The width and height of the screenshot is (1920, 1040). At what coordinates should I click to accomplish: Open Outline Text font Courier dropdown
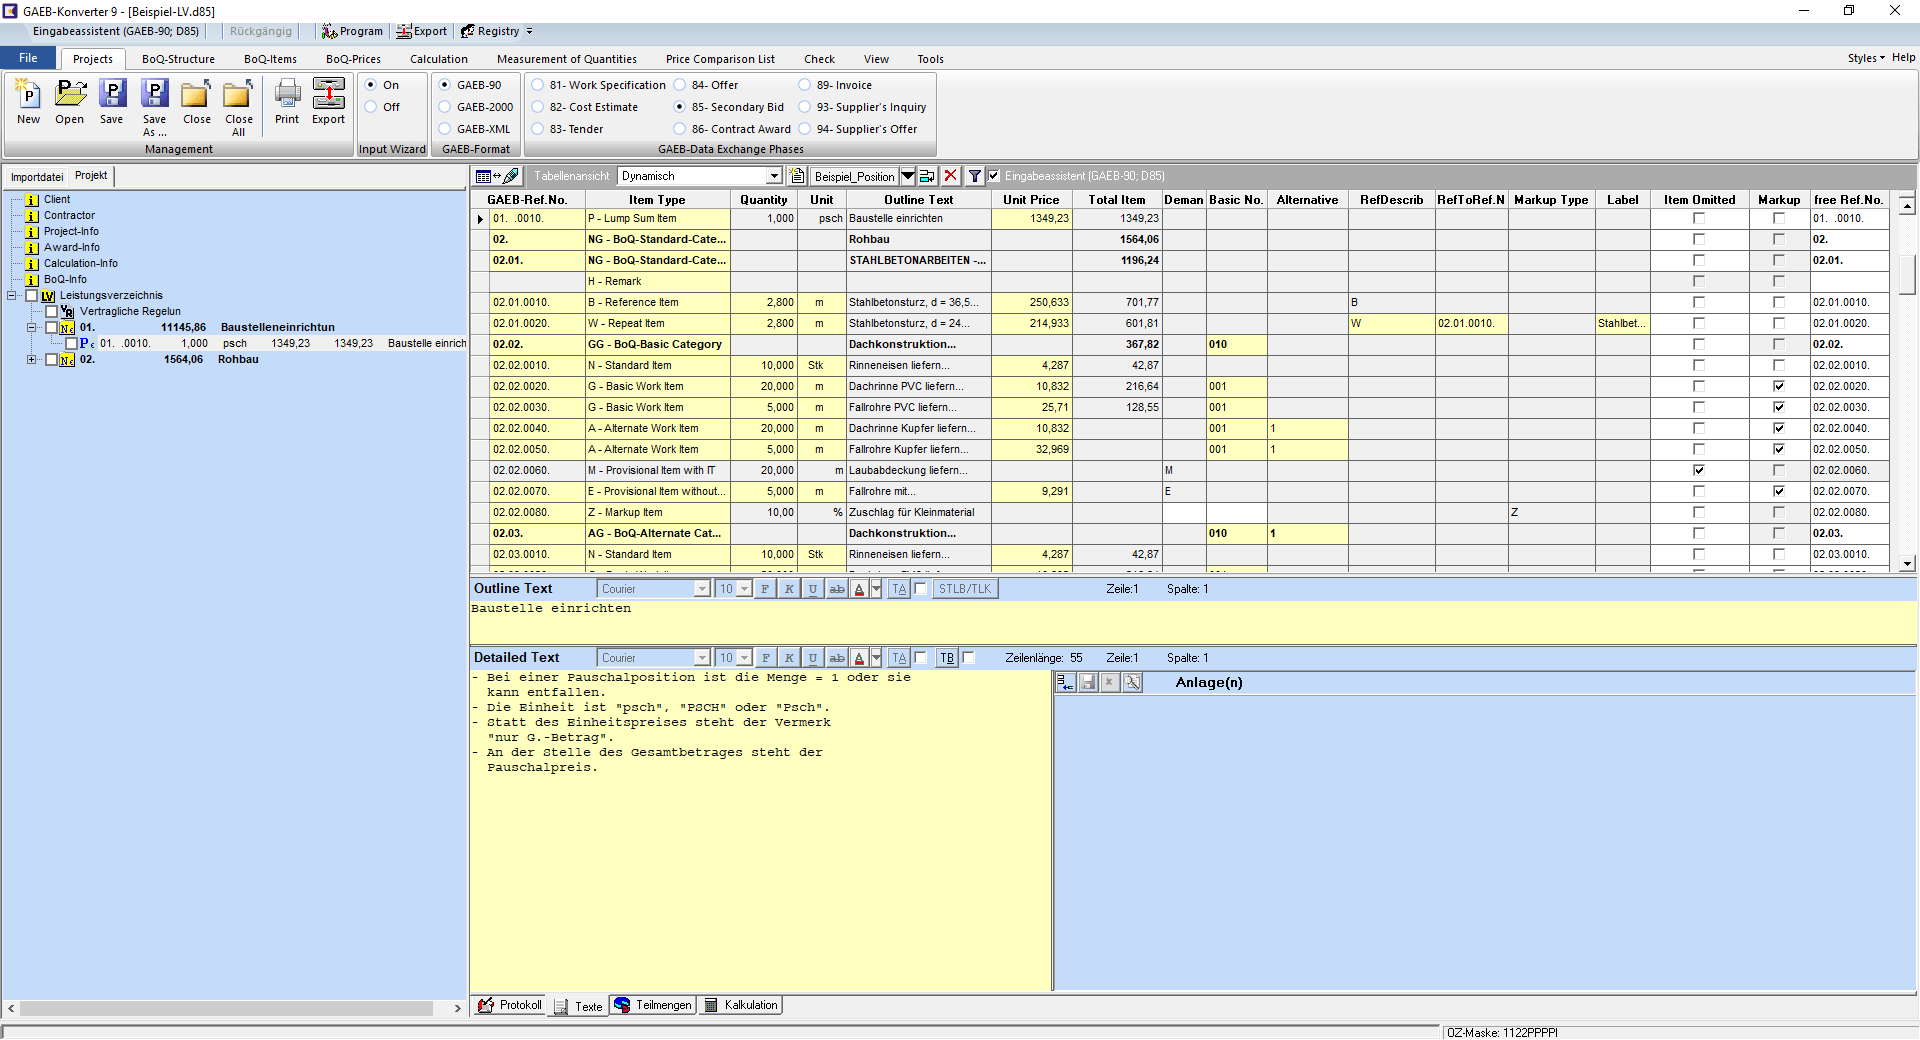tap(702, 589)
